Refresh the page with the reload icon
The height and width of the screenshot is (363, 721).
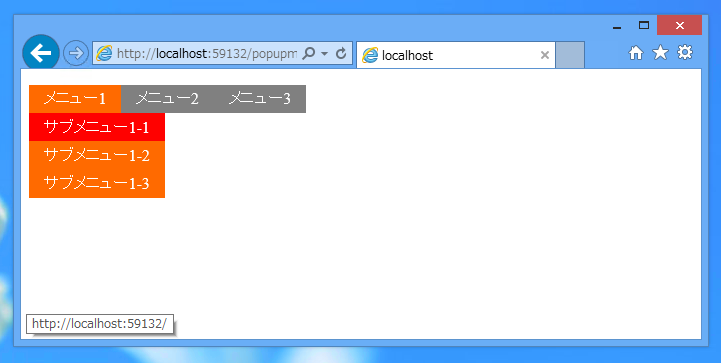click(341, 53)
